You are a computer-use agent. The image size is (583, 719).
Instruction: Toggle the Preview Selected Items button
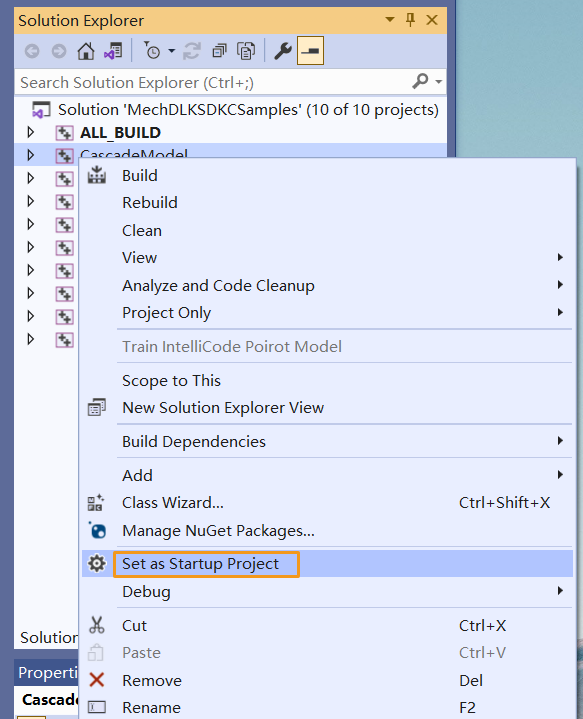click(x=311, y=51)
